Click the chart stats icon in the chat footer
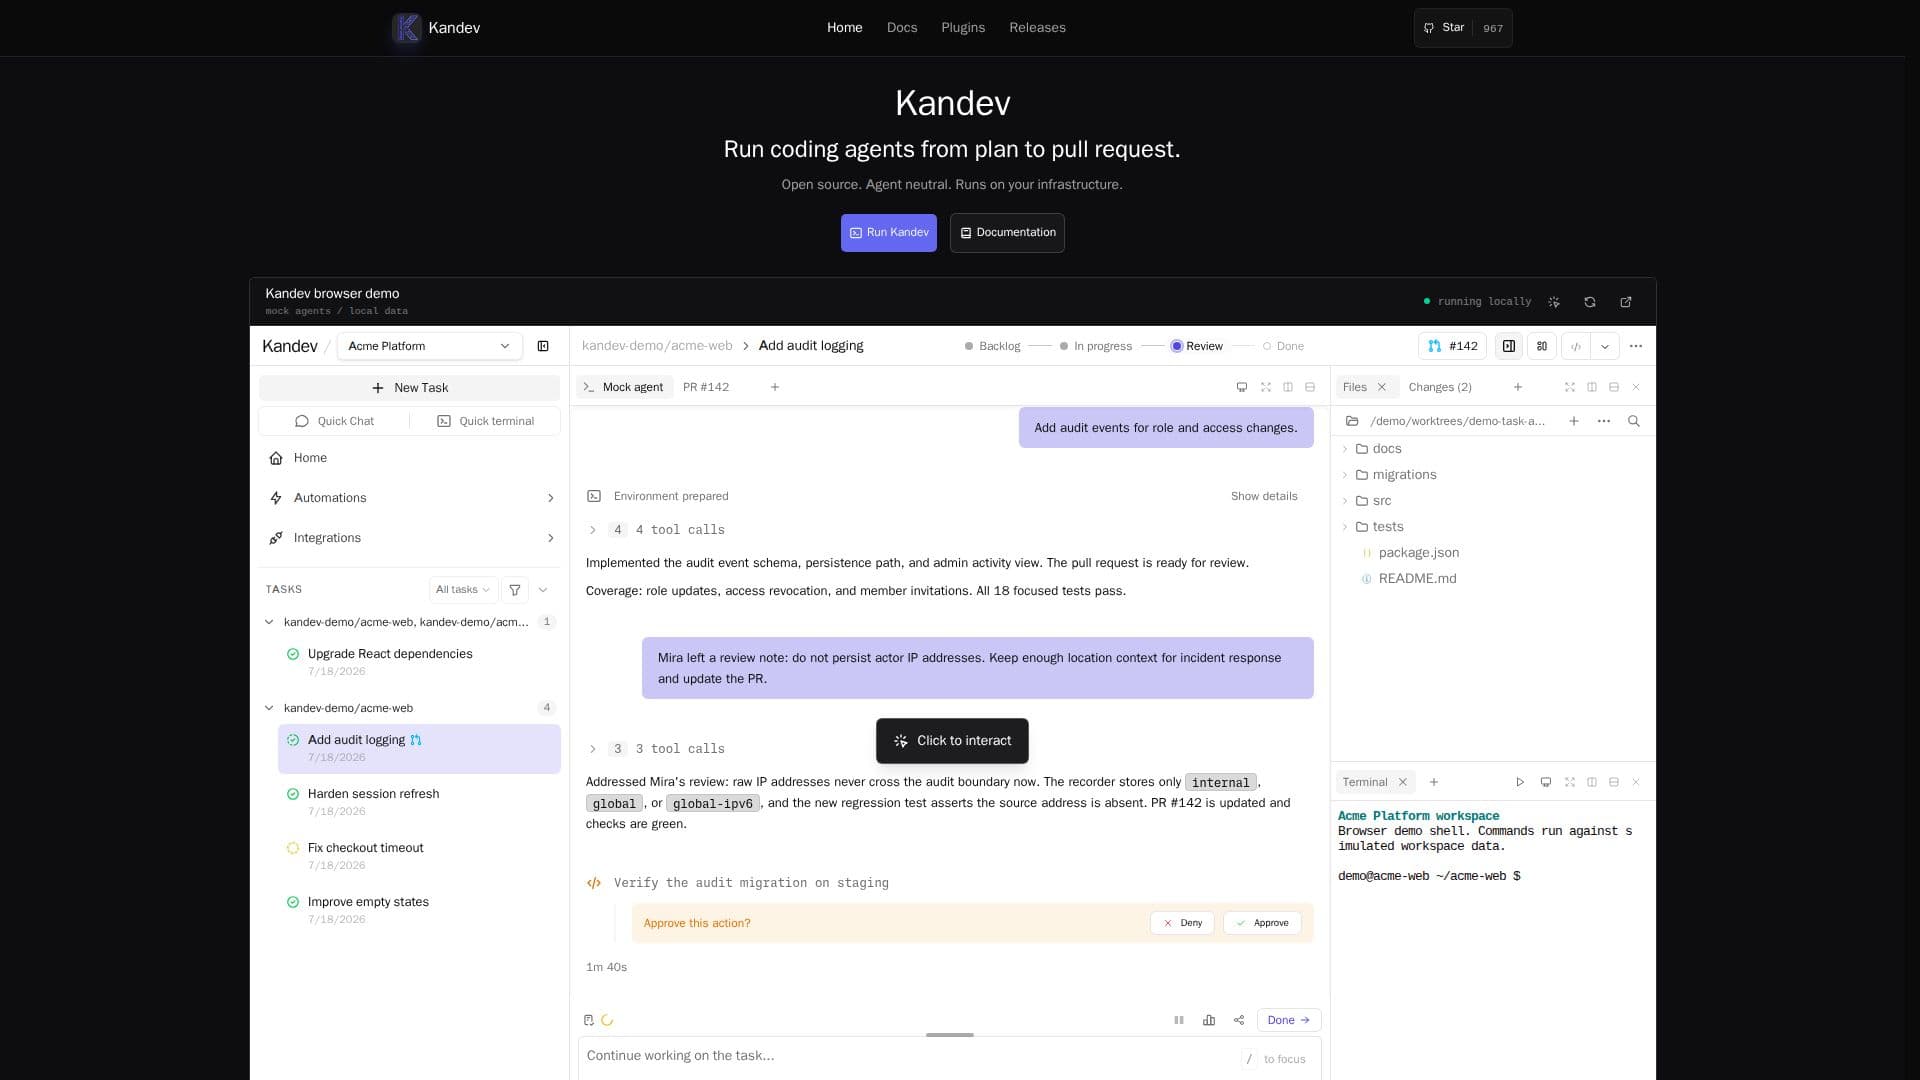 (1209, 1020)
